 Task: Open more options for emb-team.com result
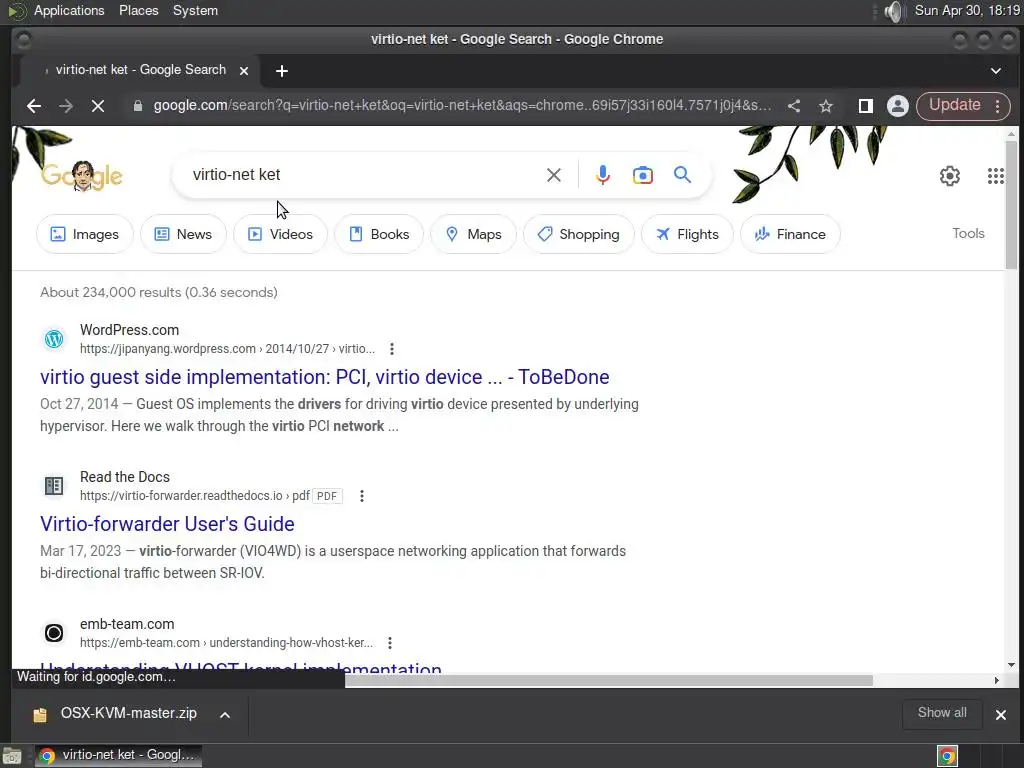(x=390, y=643)
